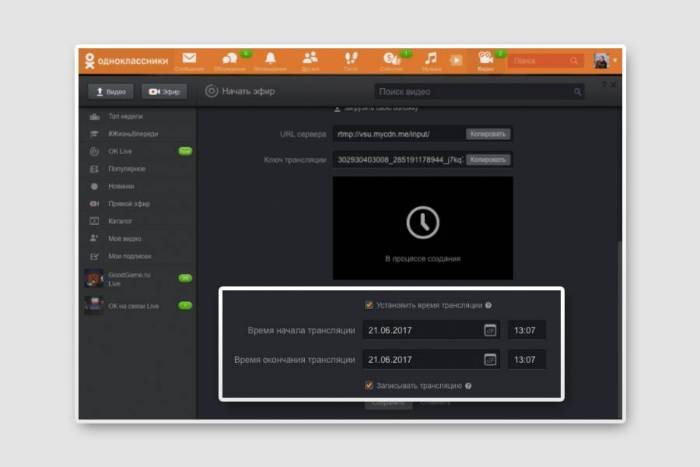The height and width of the screenshot is (467, 700).
Task: Open the notifications bell icon
Action: [x=270, y=59]
